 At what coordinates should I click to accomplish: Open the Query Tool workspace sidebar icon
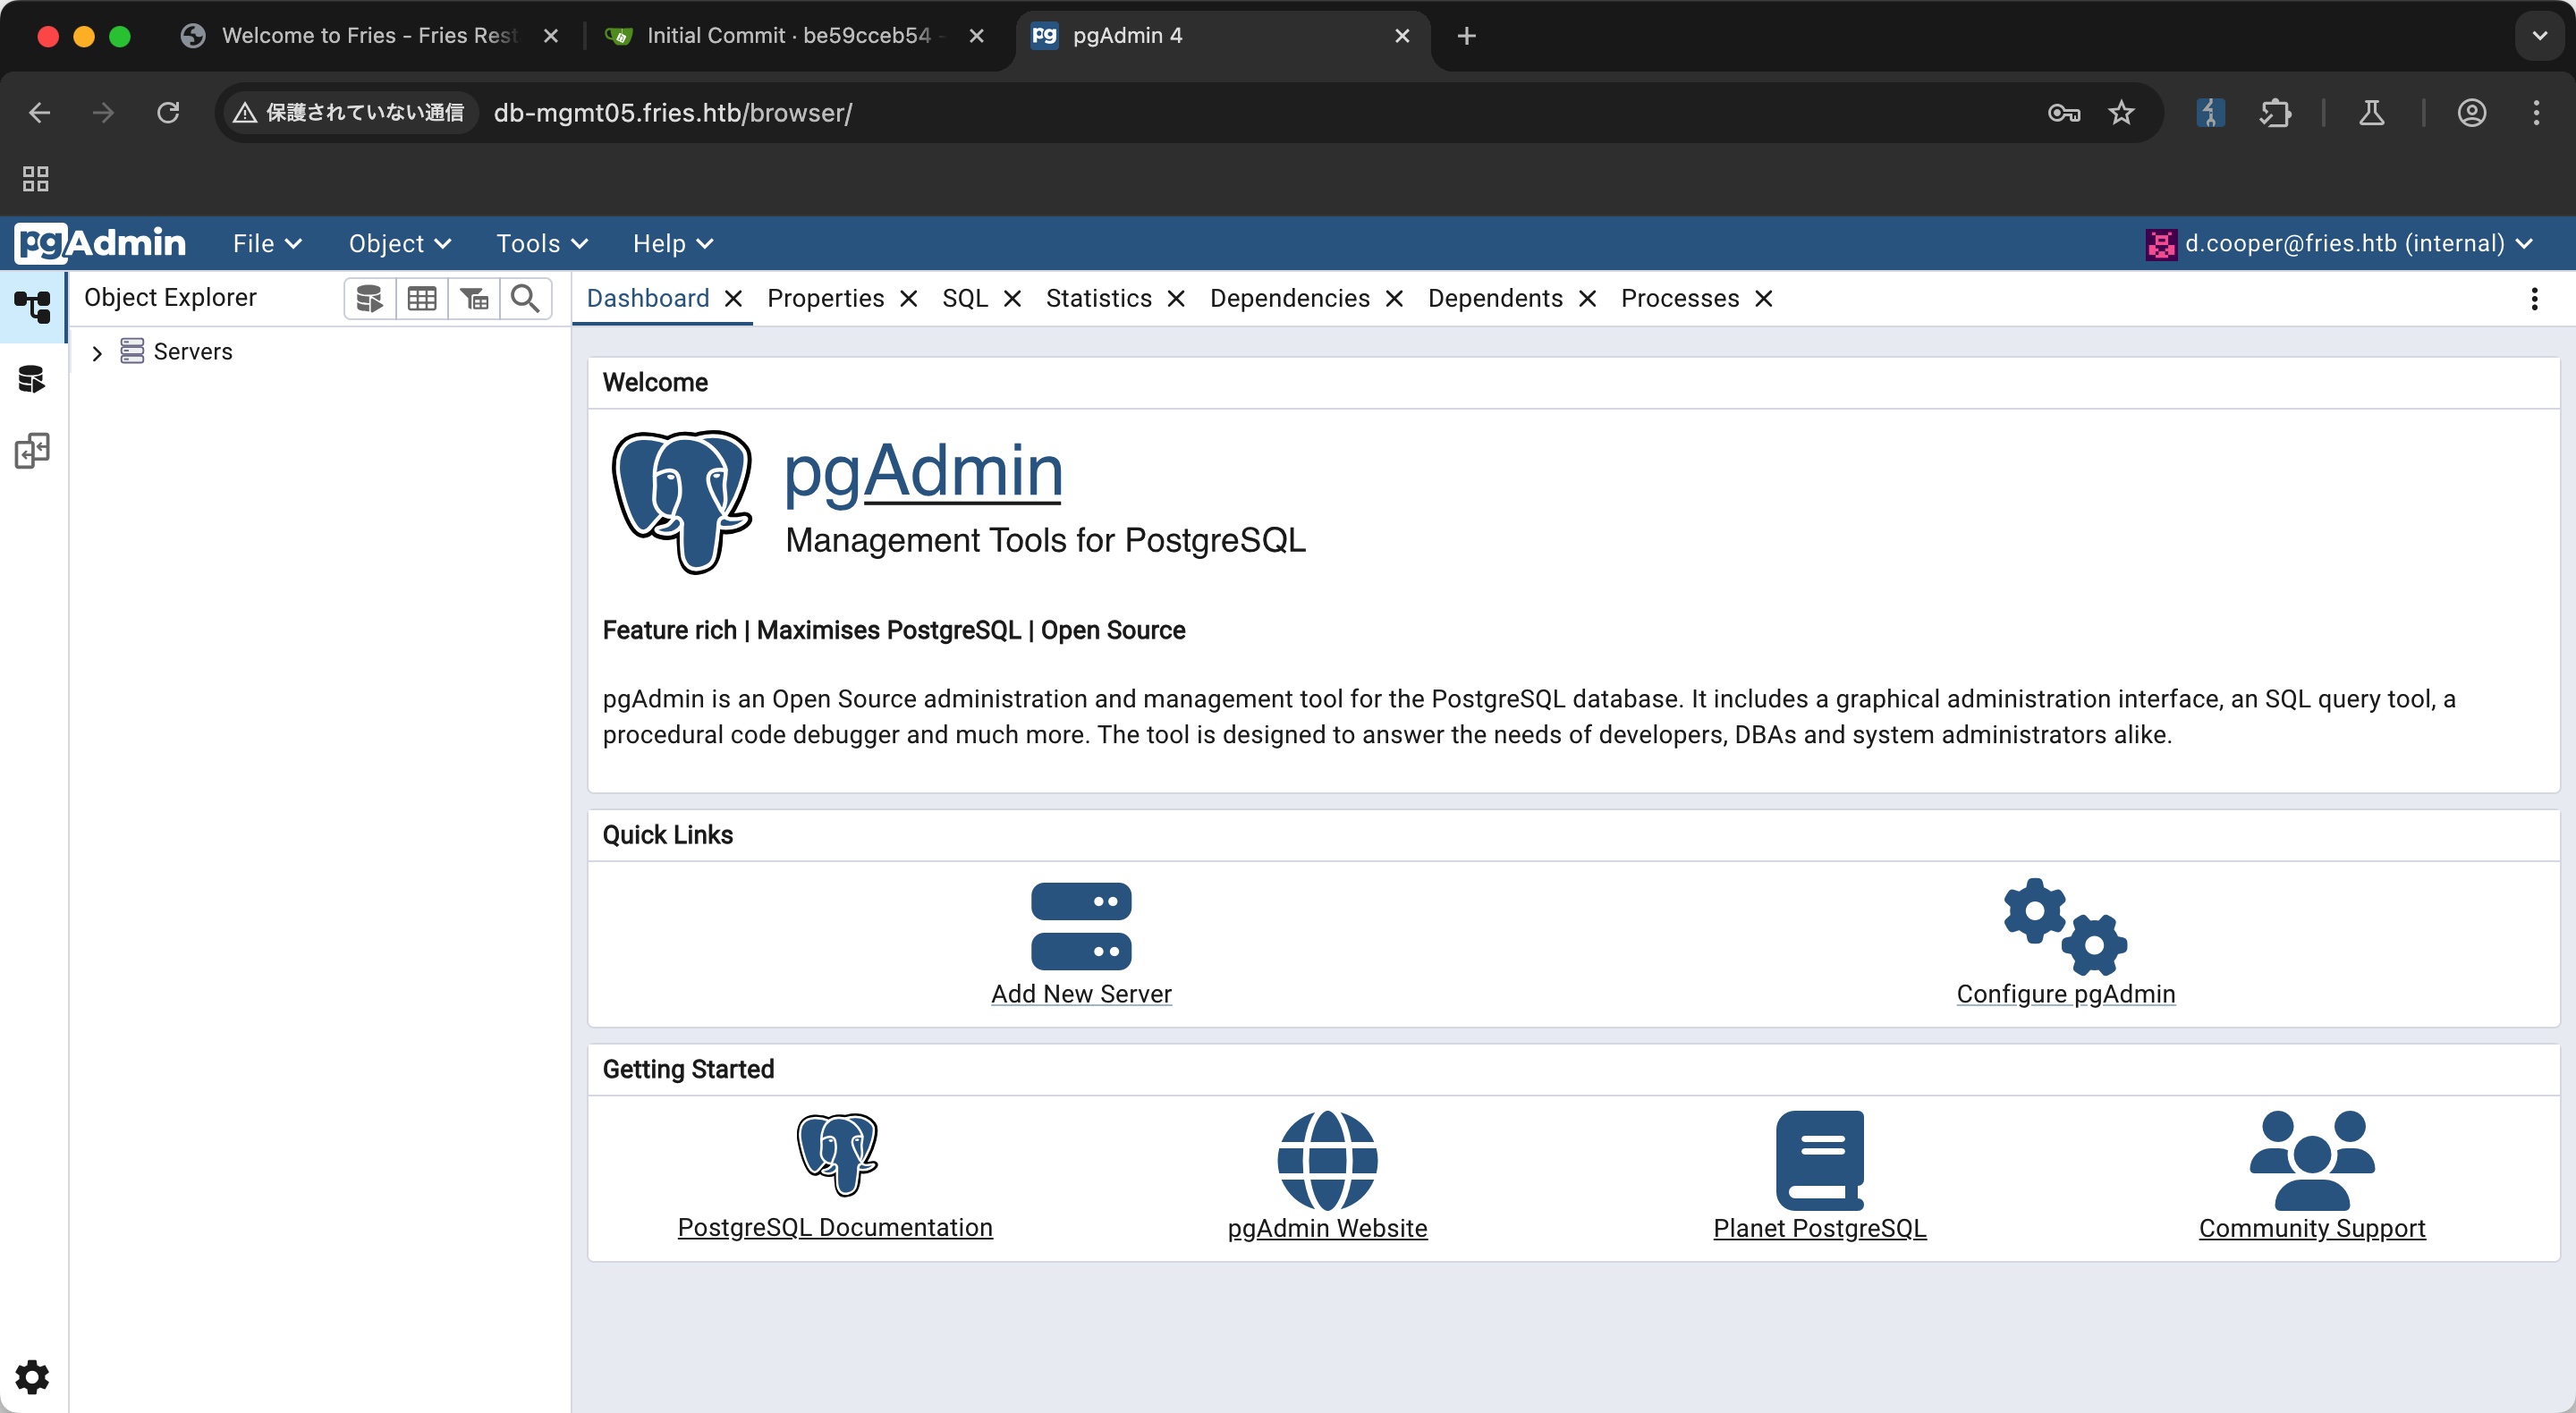tap(33, 379)
